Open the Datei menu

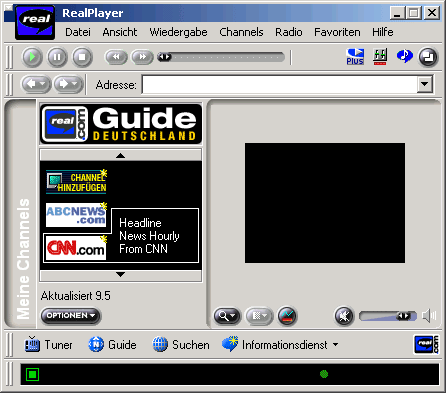tap(78, 32)
